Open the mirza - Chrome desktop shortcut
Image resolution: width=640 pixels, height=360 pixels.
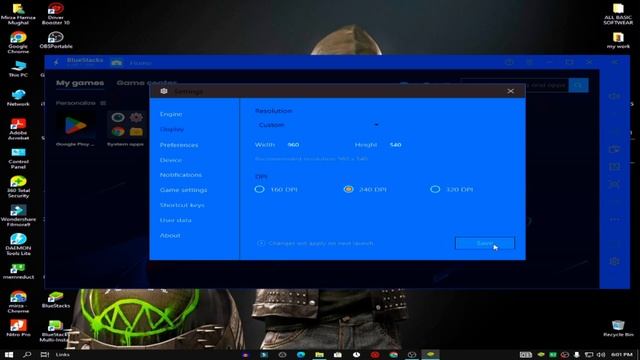(x=18, y=301)
